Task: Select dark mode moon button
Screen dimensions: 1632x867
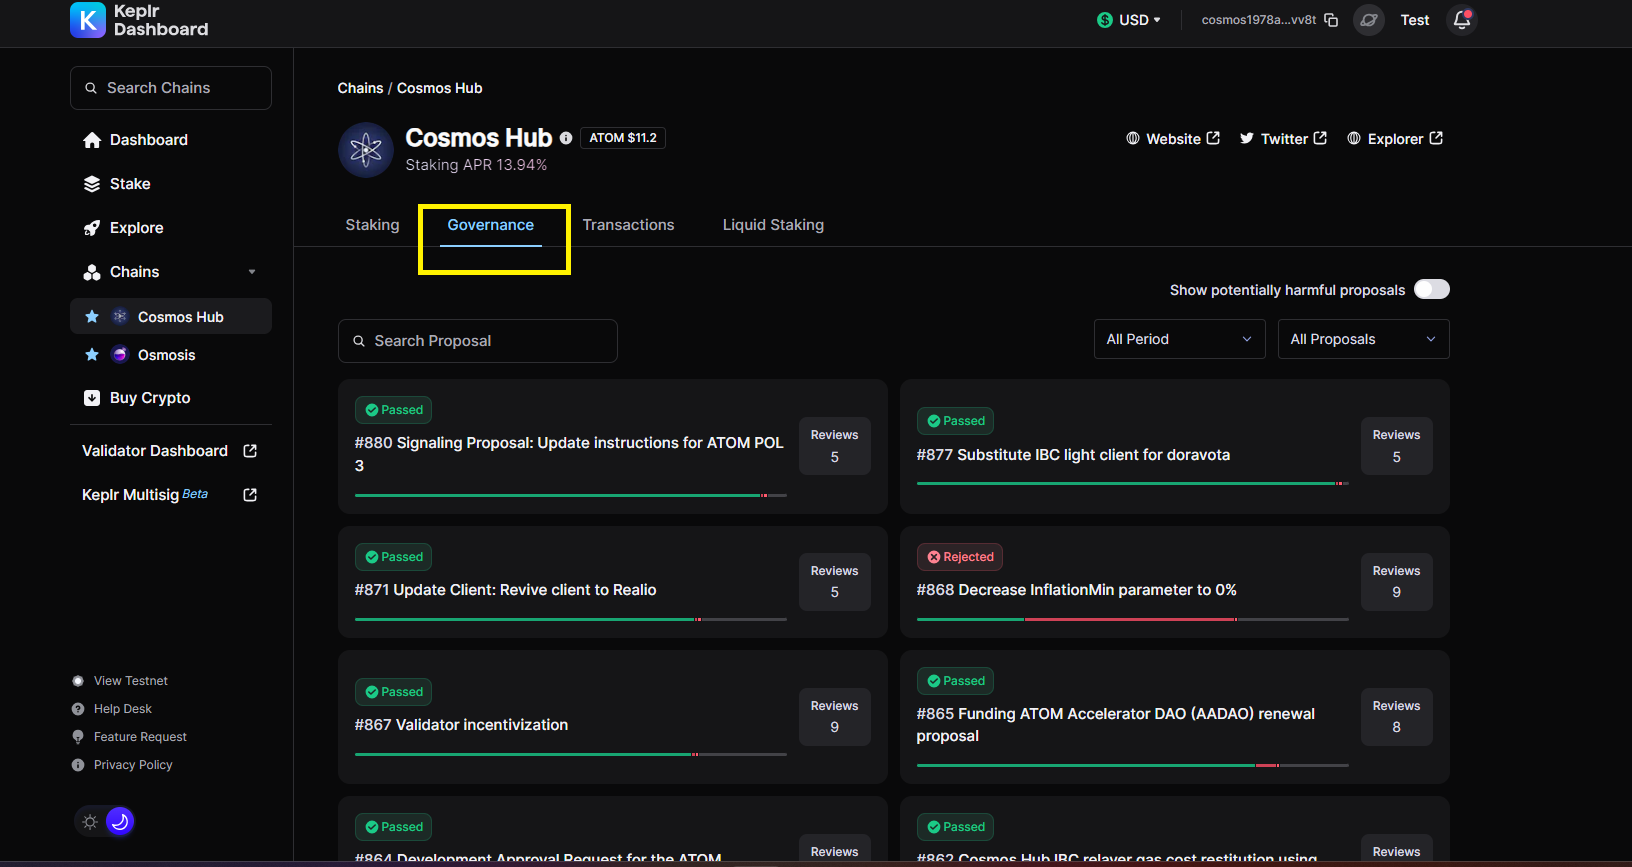Action: [x=120, y=822]
